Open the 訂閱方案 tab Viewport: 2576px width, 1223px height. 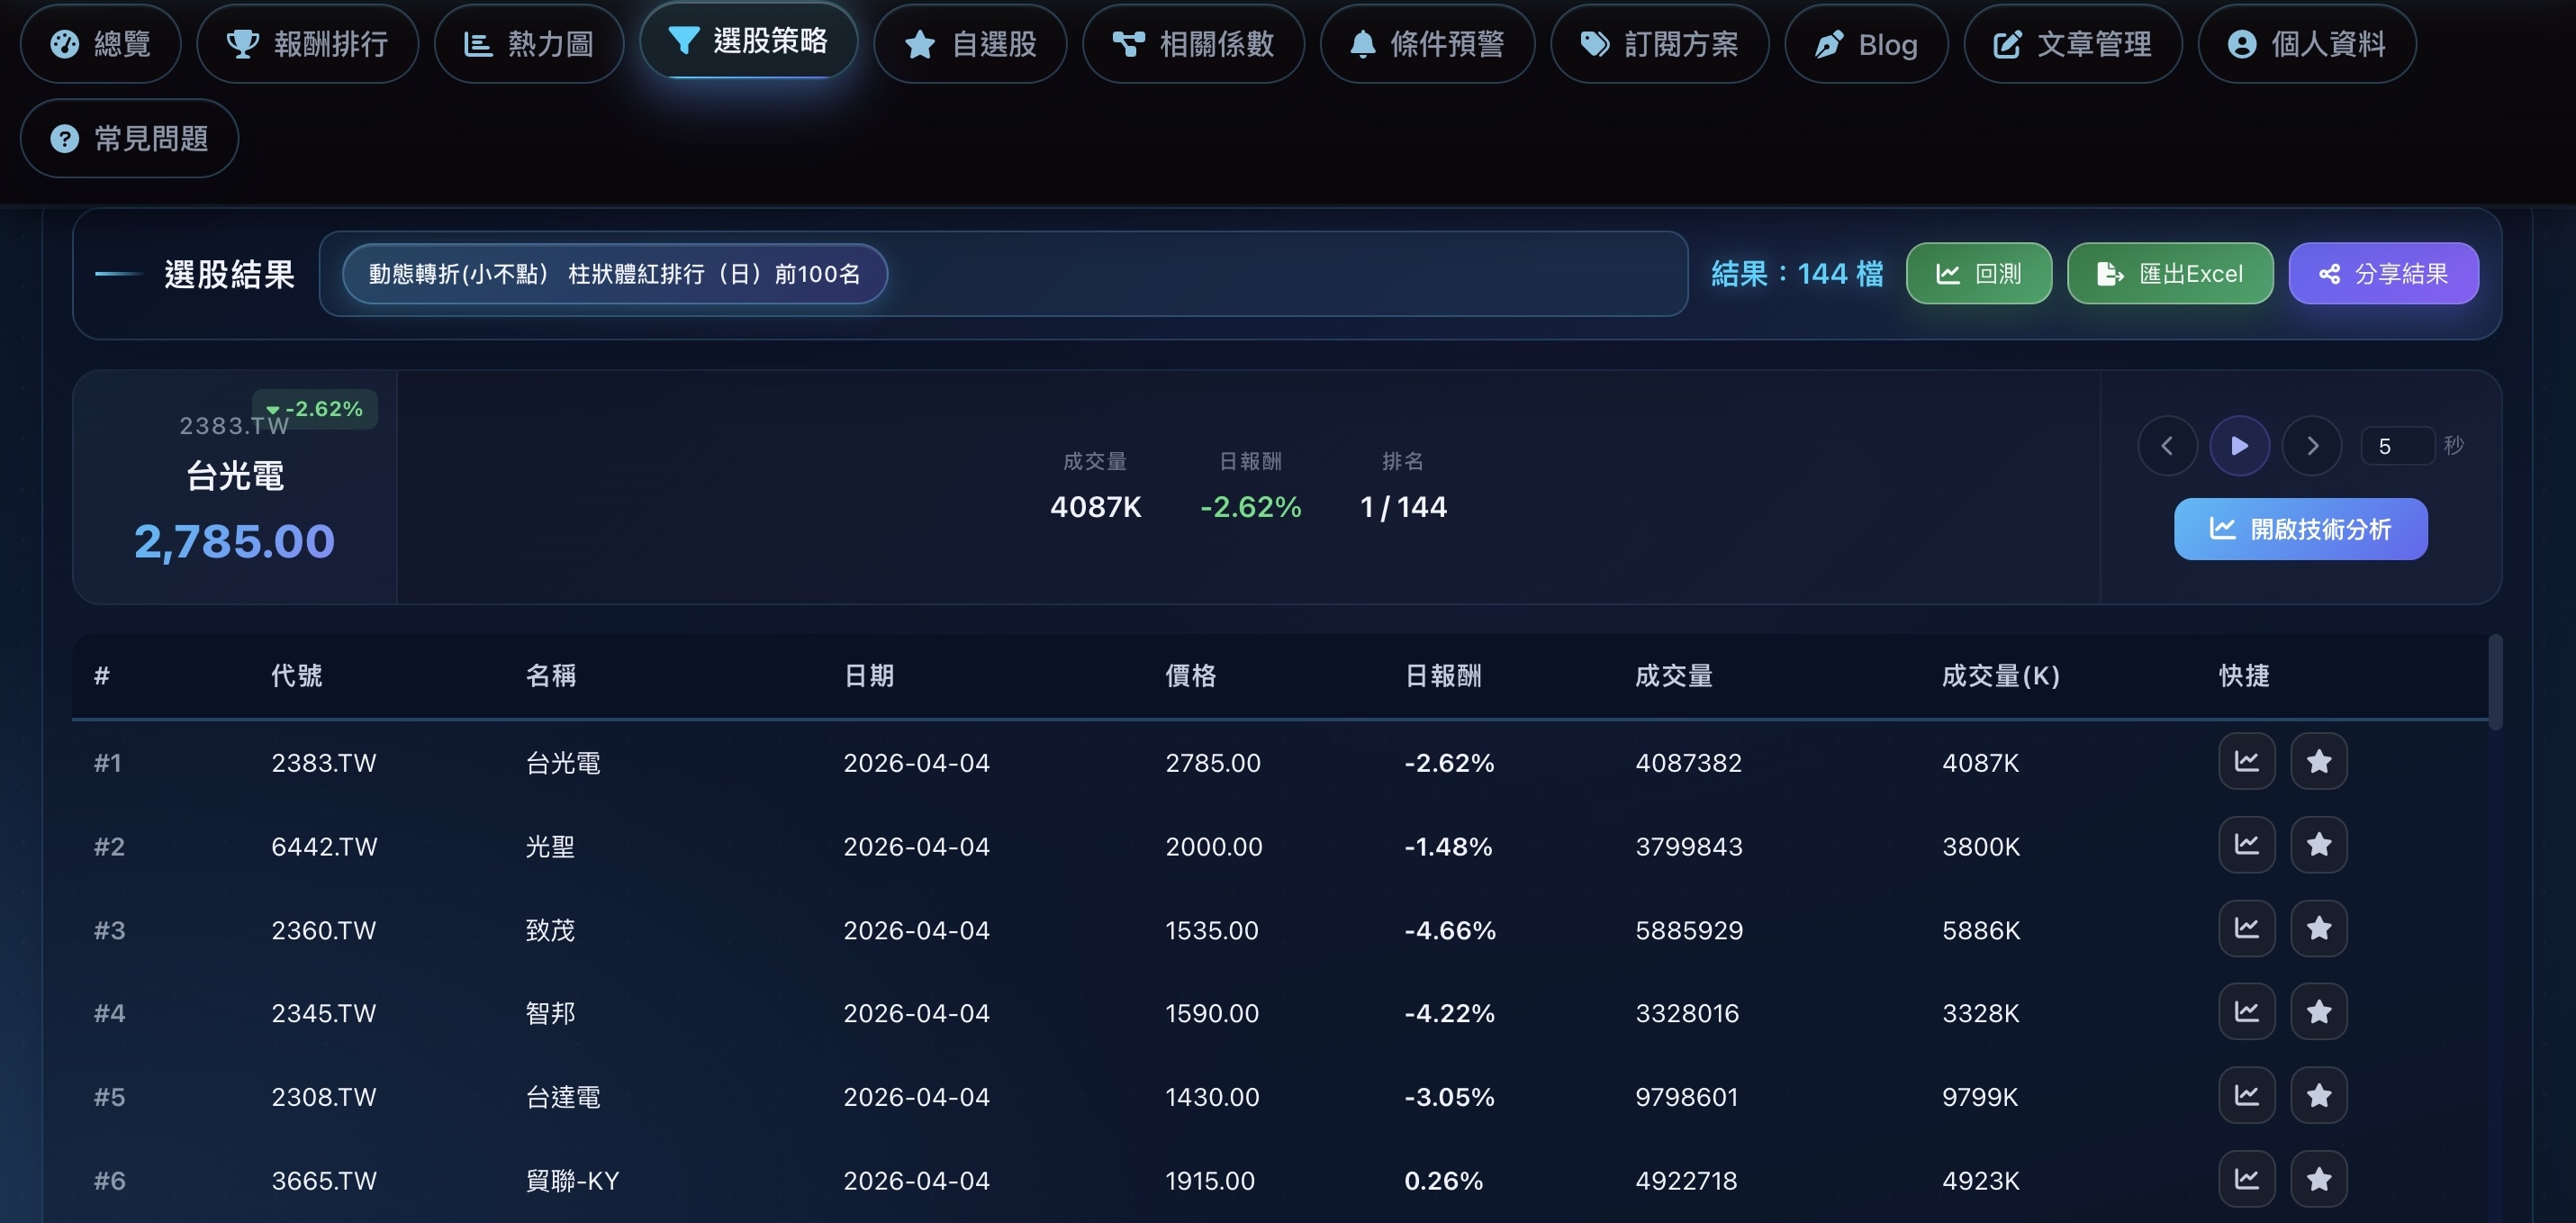click(x=1659, y=44)
